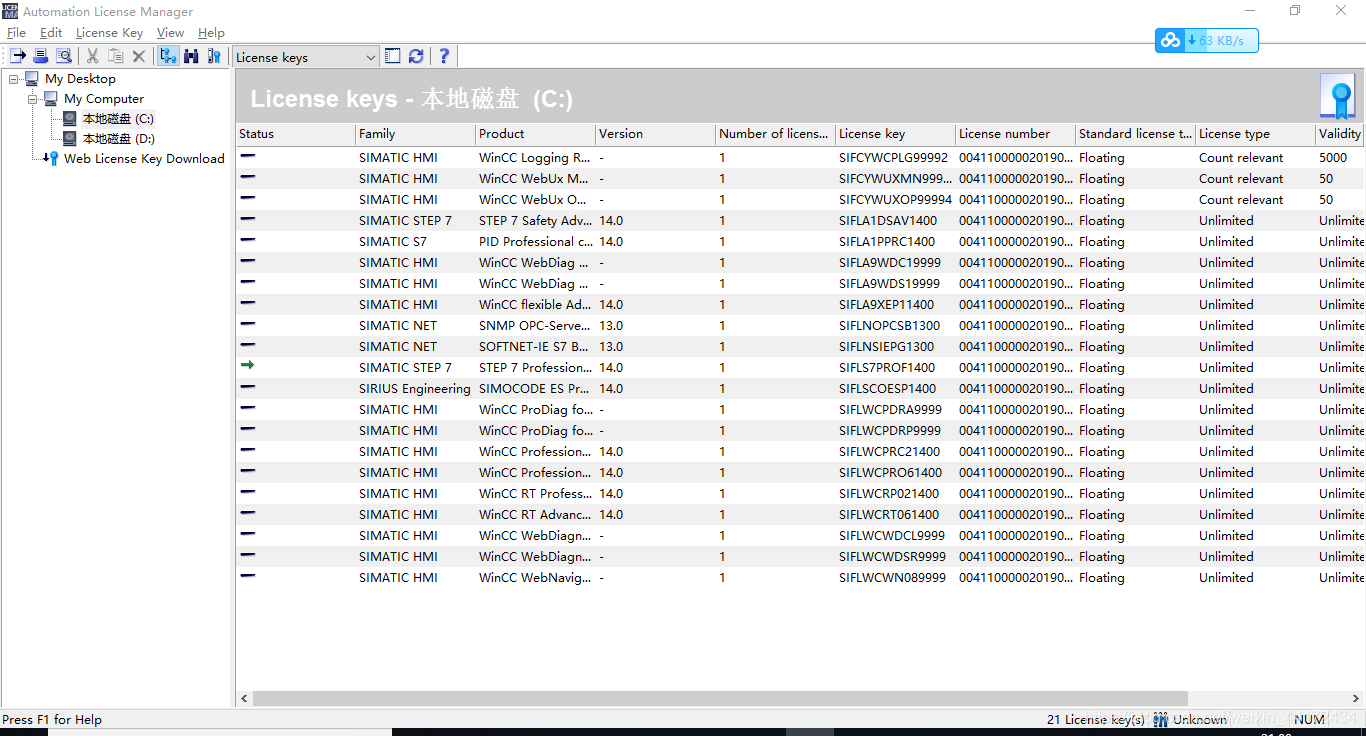This screenshot has width=1366, height=736.
Task: Click the Unknown connection status in status bar
Action: point(1199,720)
